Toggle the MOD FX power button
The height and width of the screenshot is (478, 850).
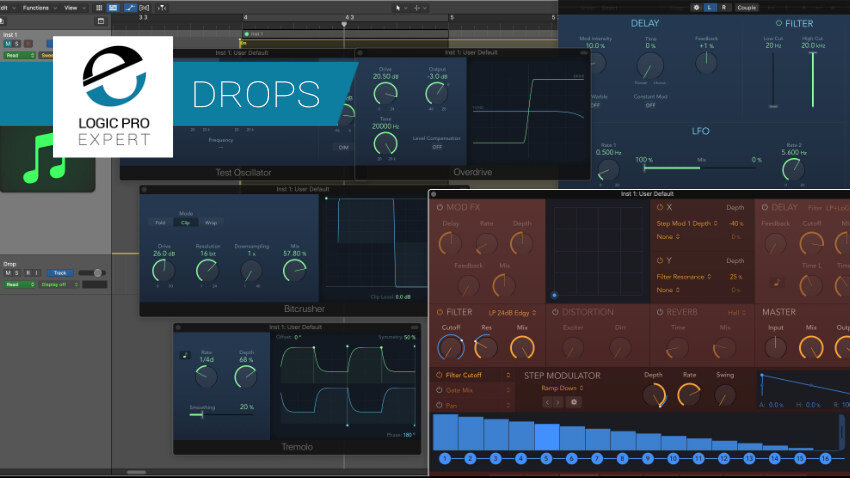pos(440,208)
